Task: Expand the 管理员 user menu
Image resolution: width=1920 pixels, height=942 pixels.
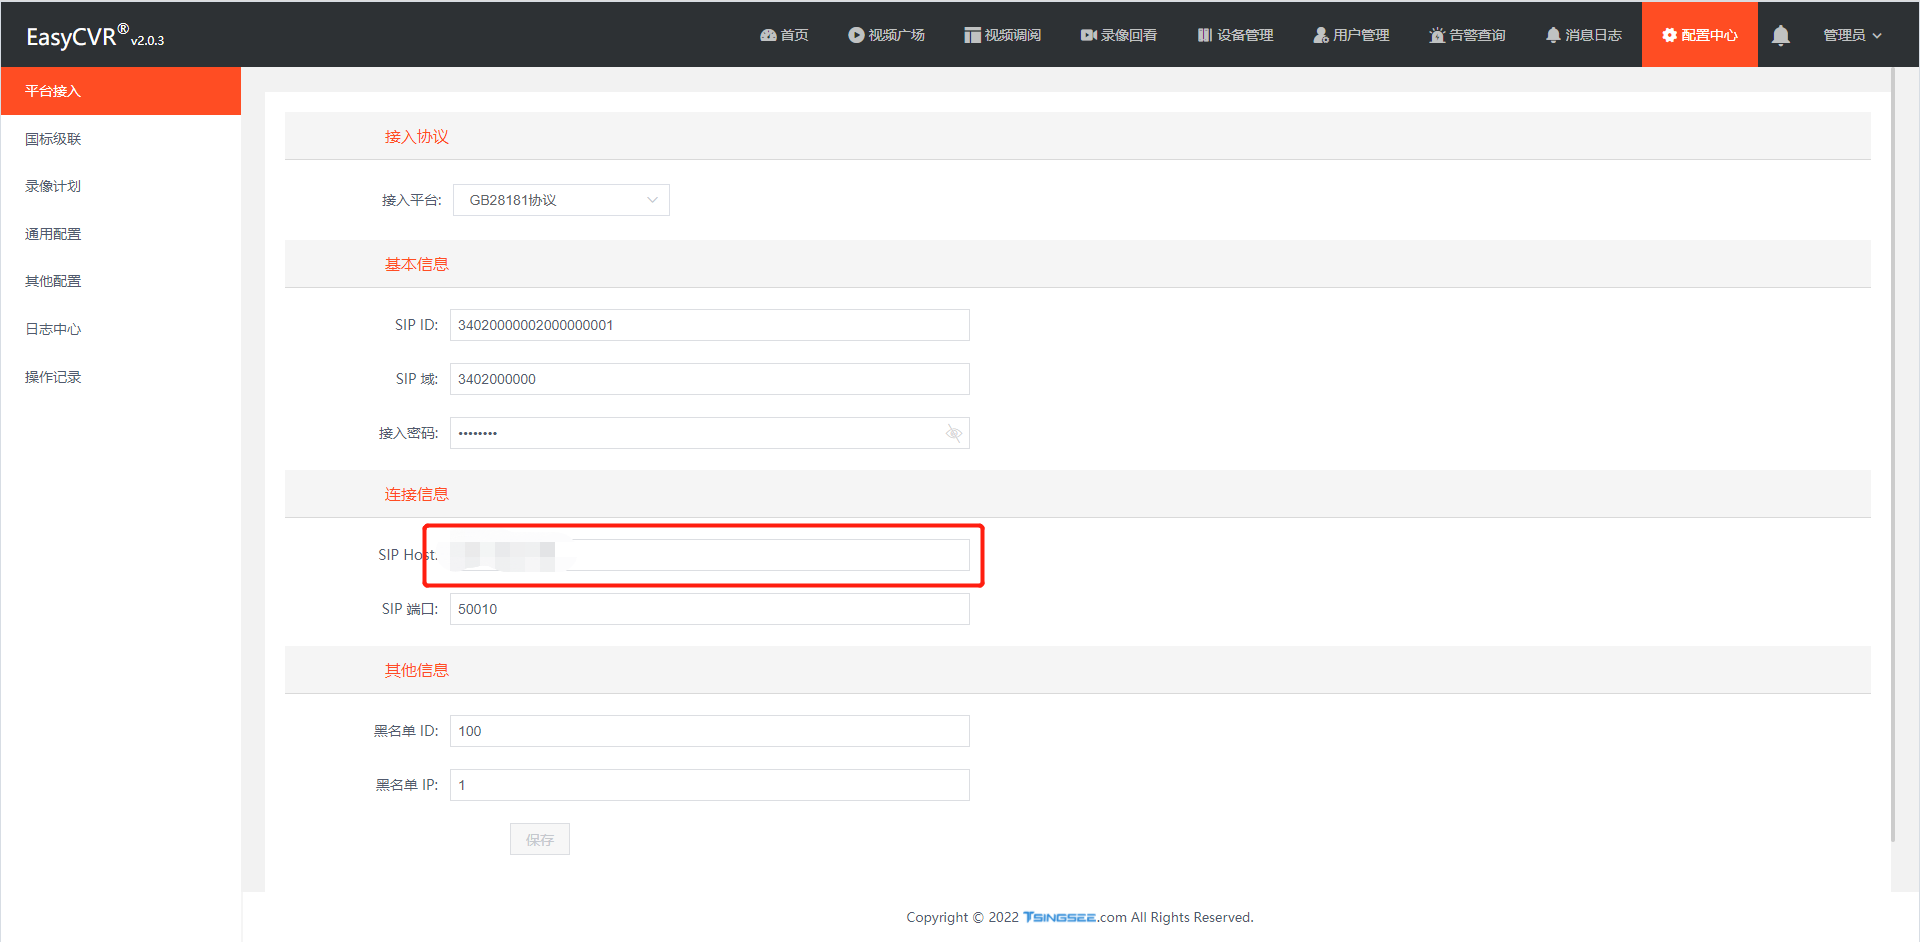Action: point(1852,35)
